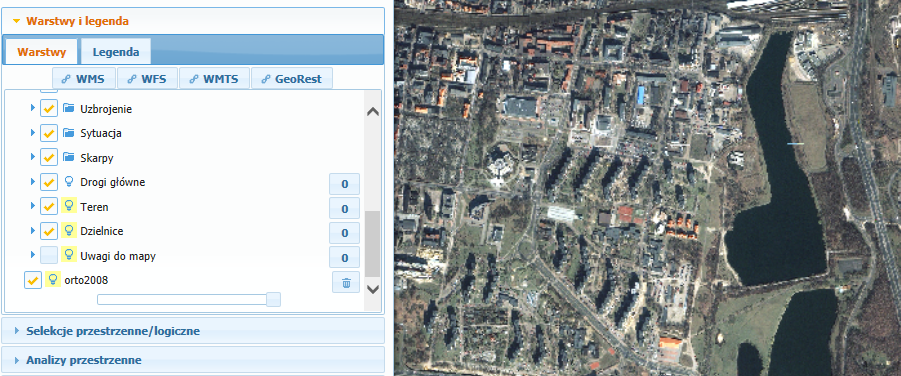This screenshot has height=376, width=901.
Task: Uncheck the Sytuacja layer checkbox
Action: (x=49, y=133)
